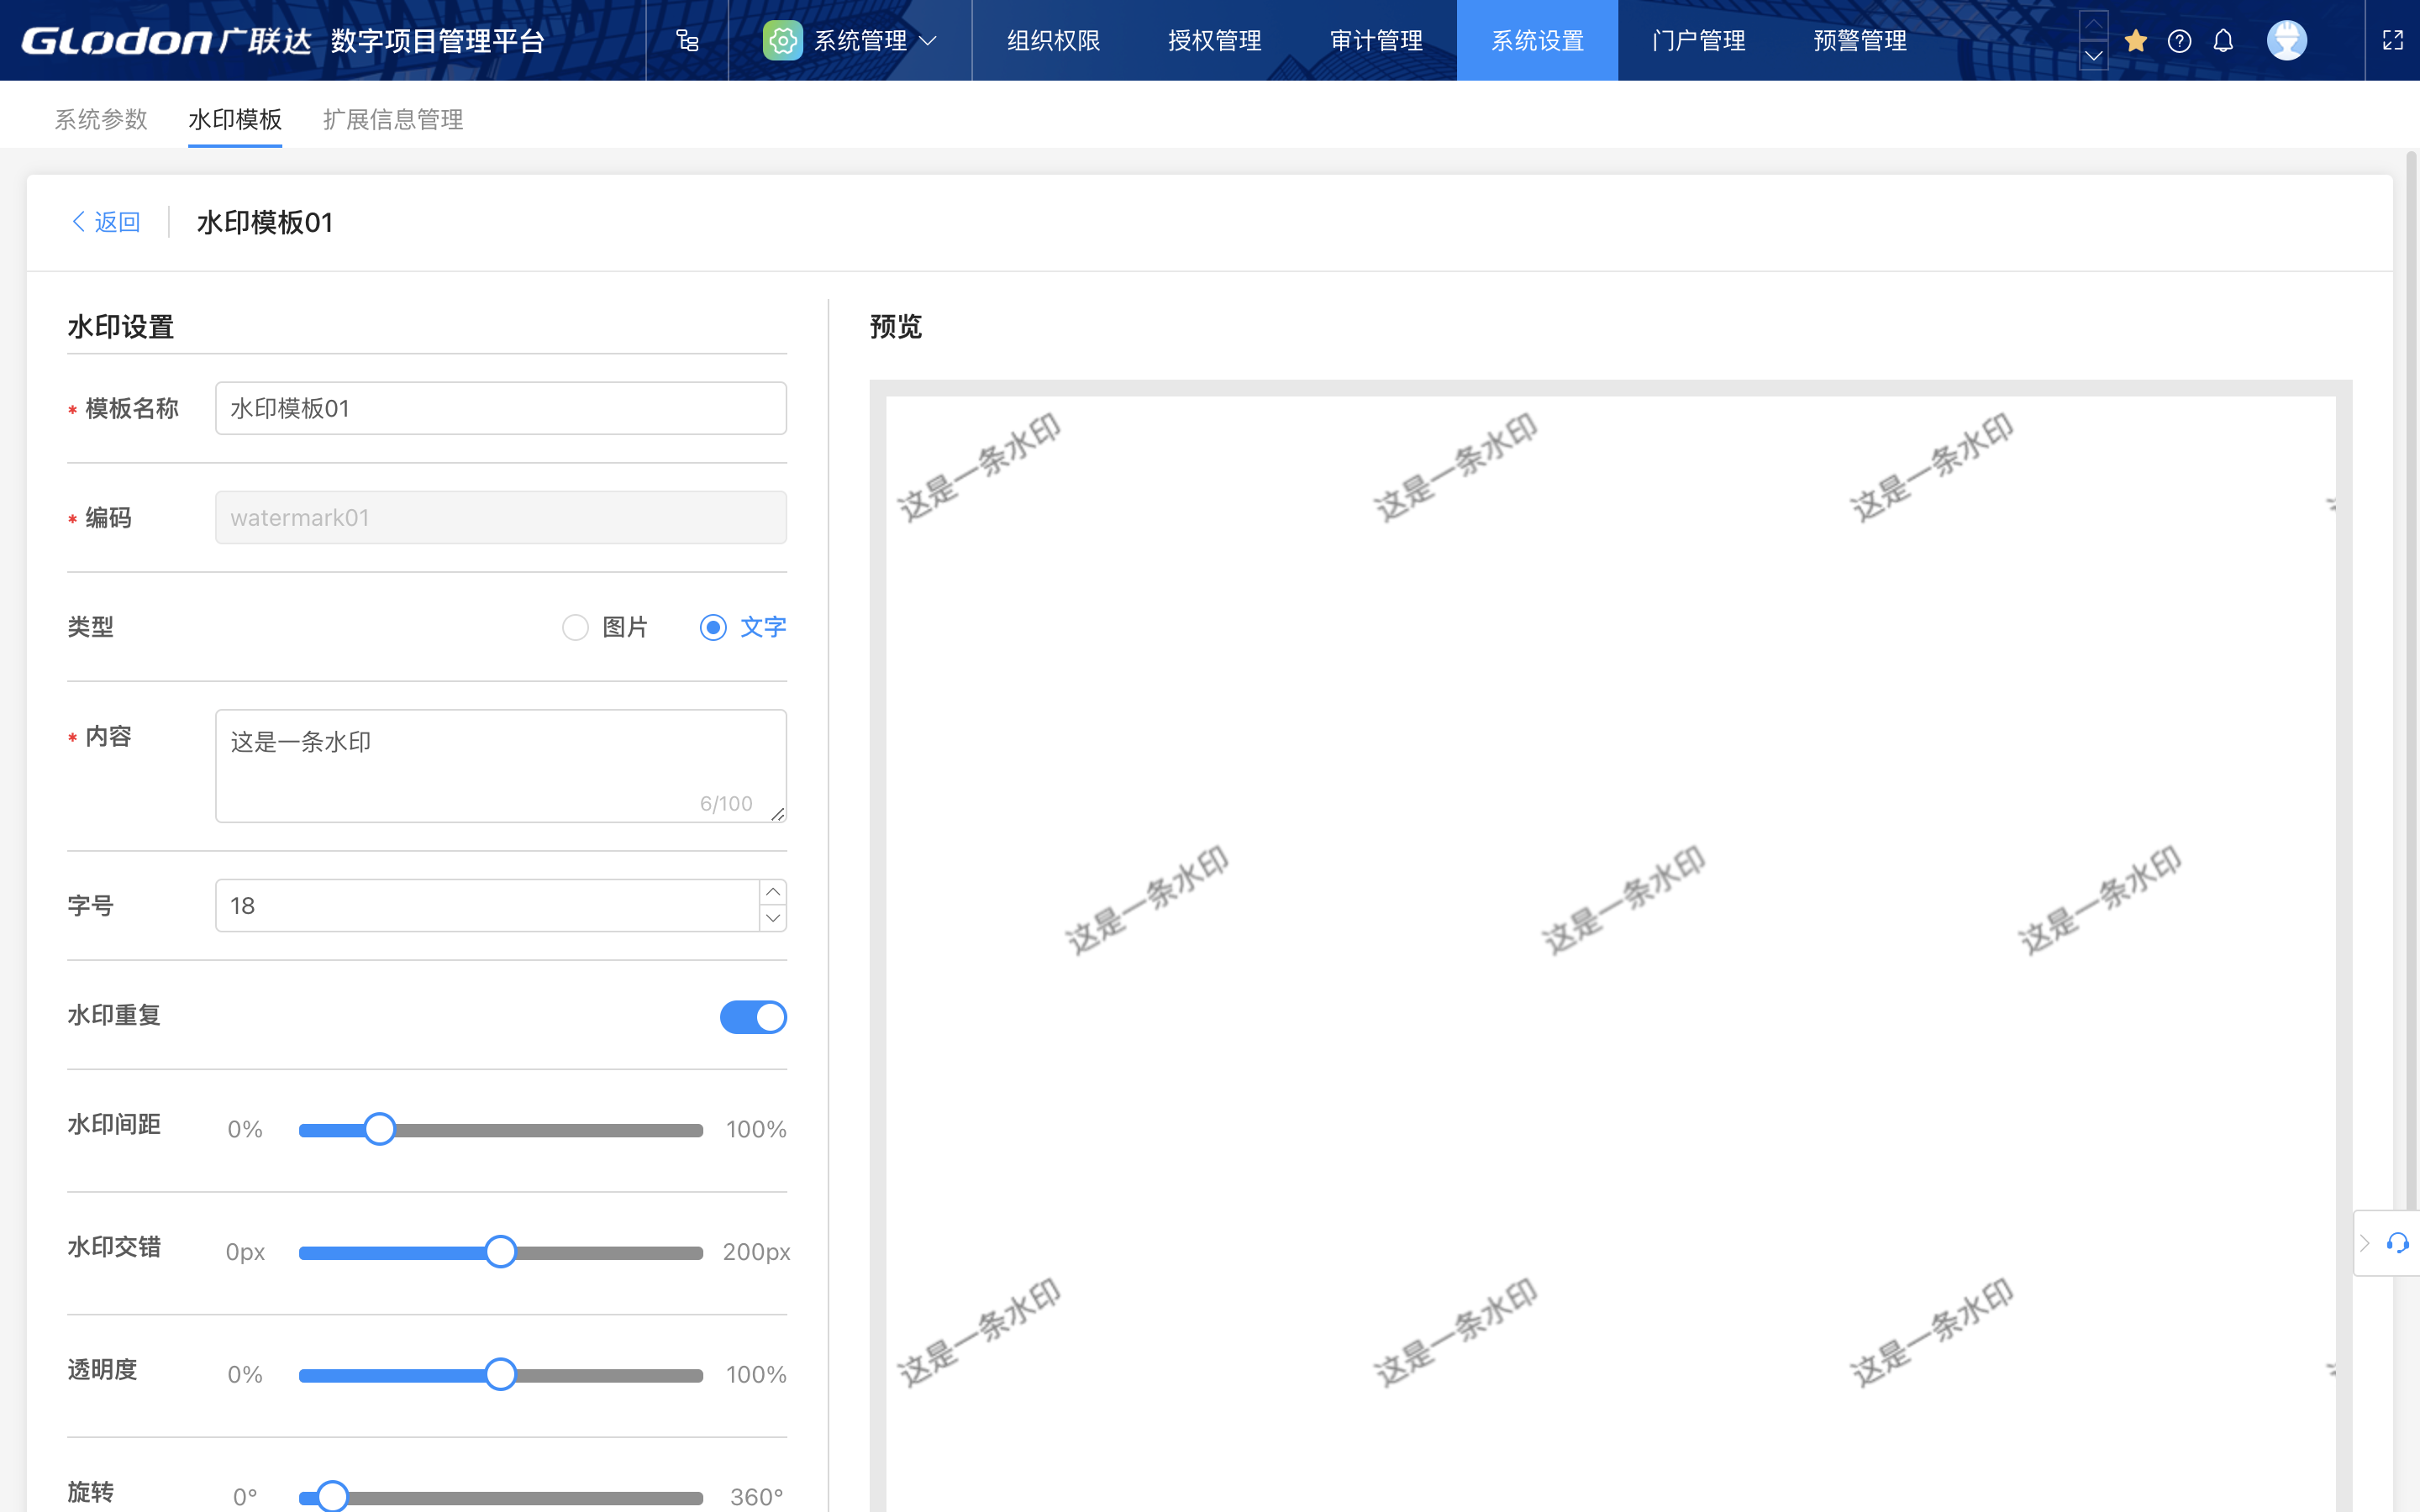The height and width of the screenshot is (1512, 2420).
Task: Open the help question mark icon
Action: click(2179, 40)
